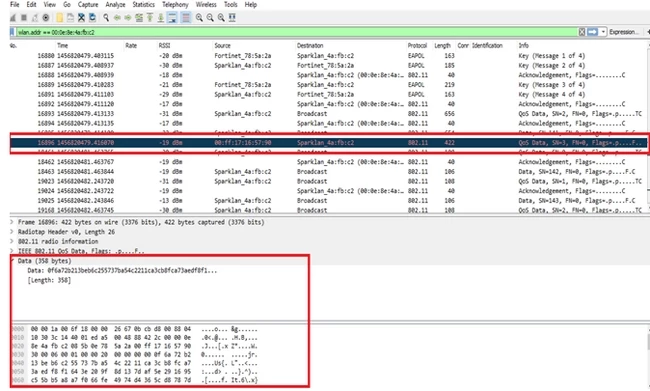Screen dimensions: 650x391
Task: Select packet 16886 Key Message 1 of 4
Action: pyautogui.click(x=327, y=56)
